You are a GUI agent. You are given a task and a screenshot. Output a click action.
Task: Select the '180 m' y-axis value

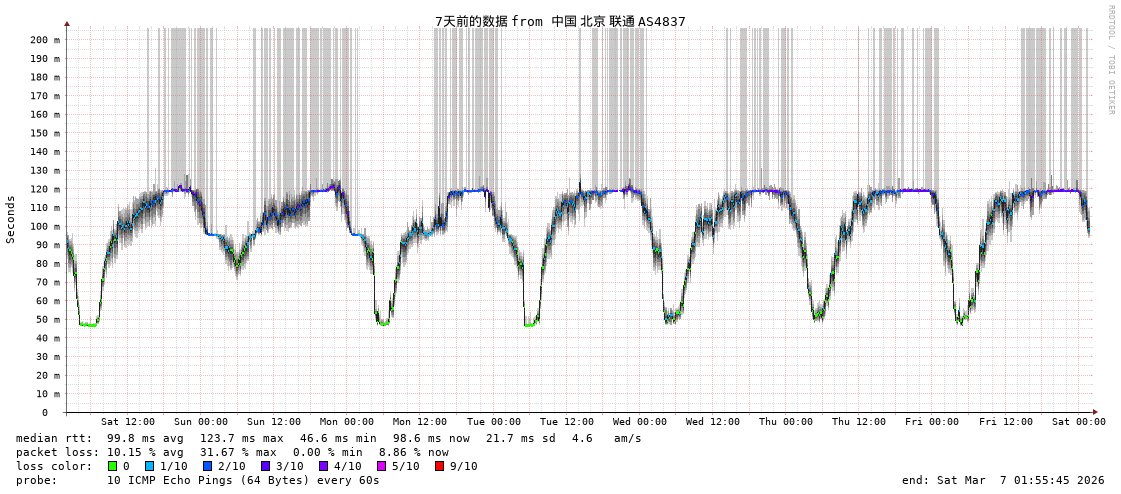point(45,77)
